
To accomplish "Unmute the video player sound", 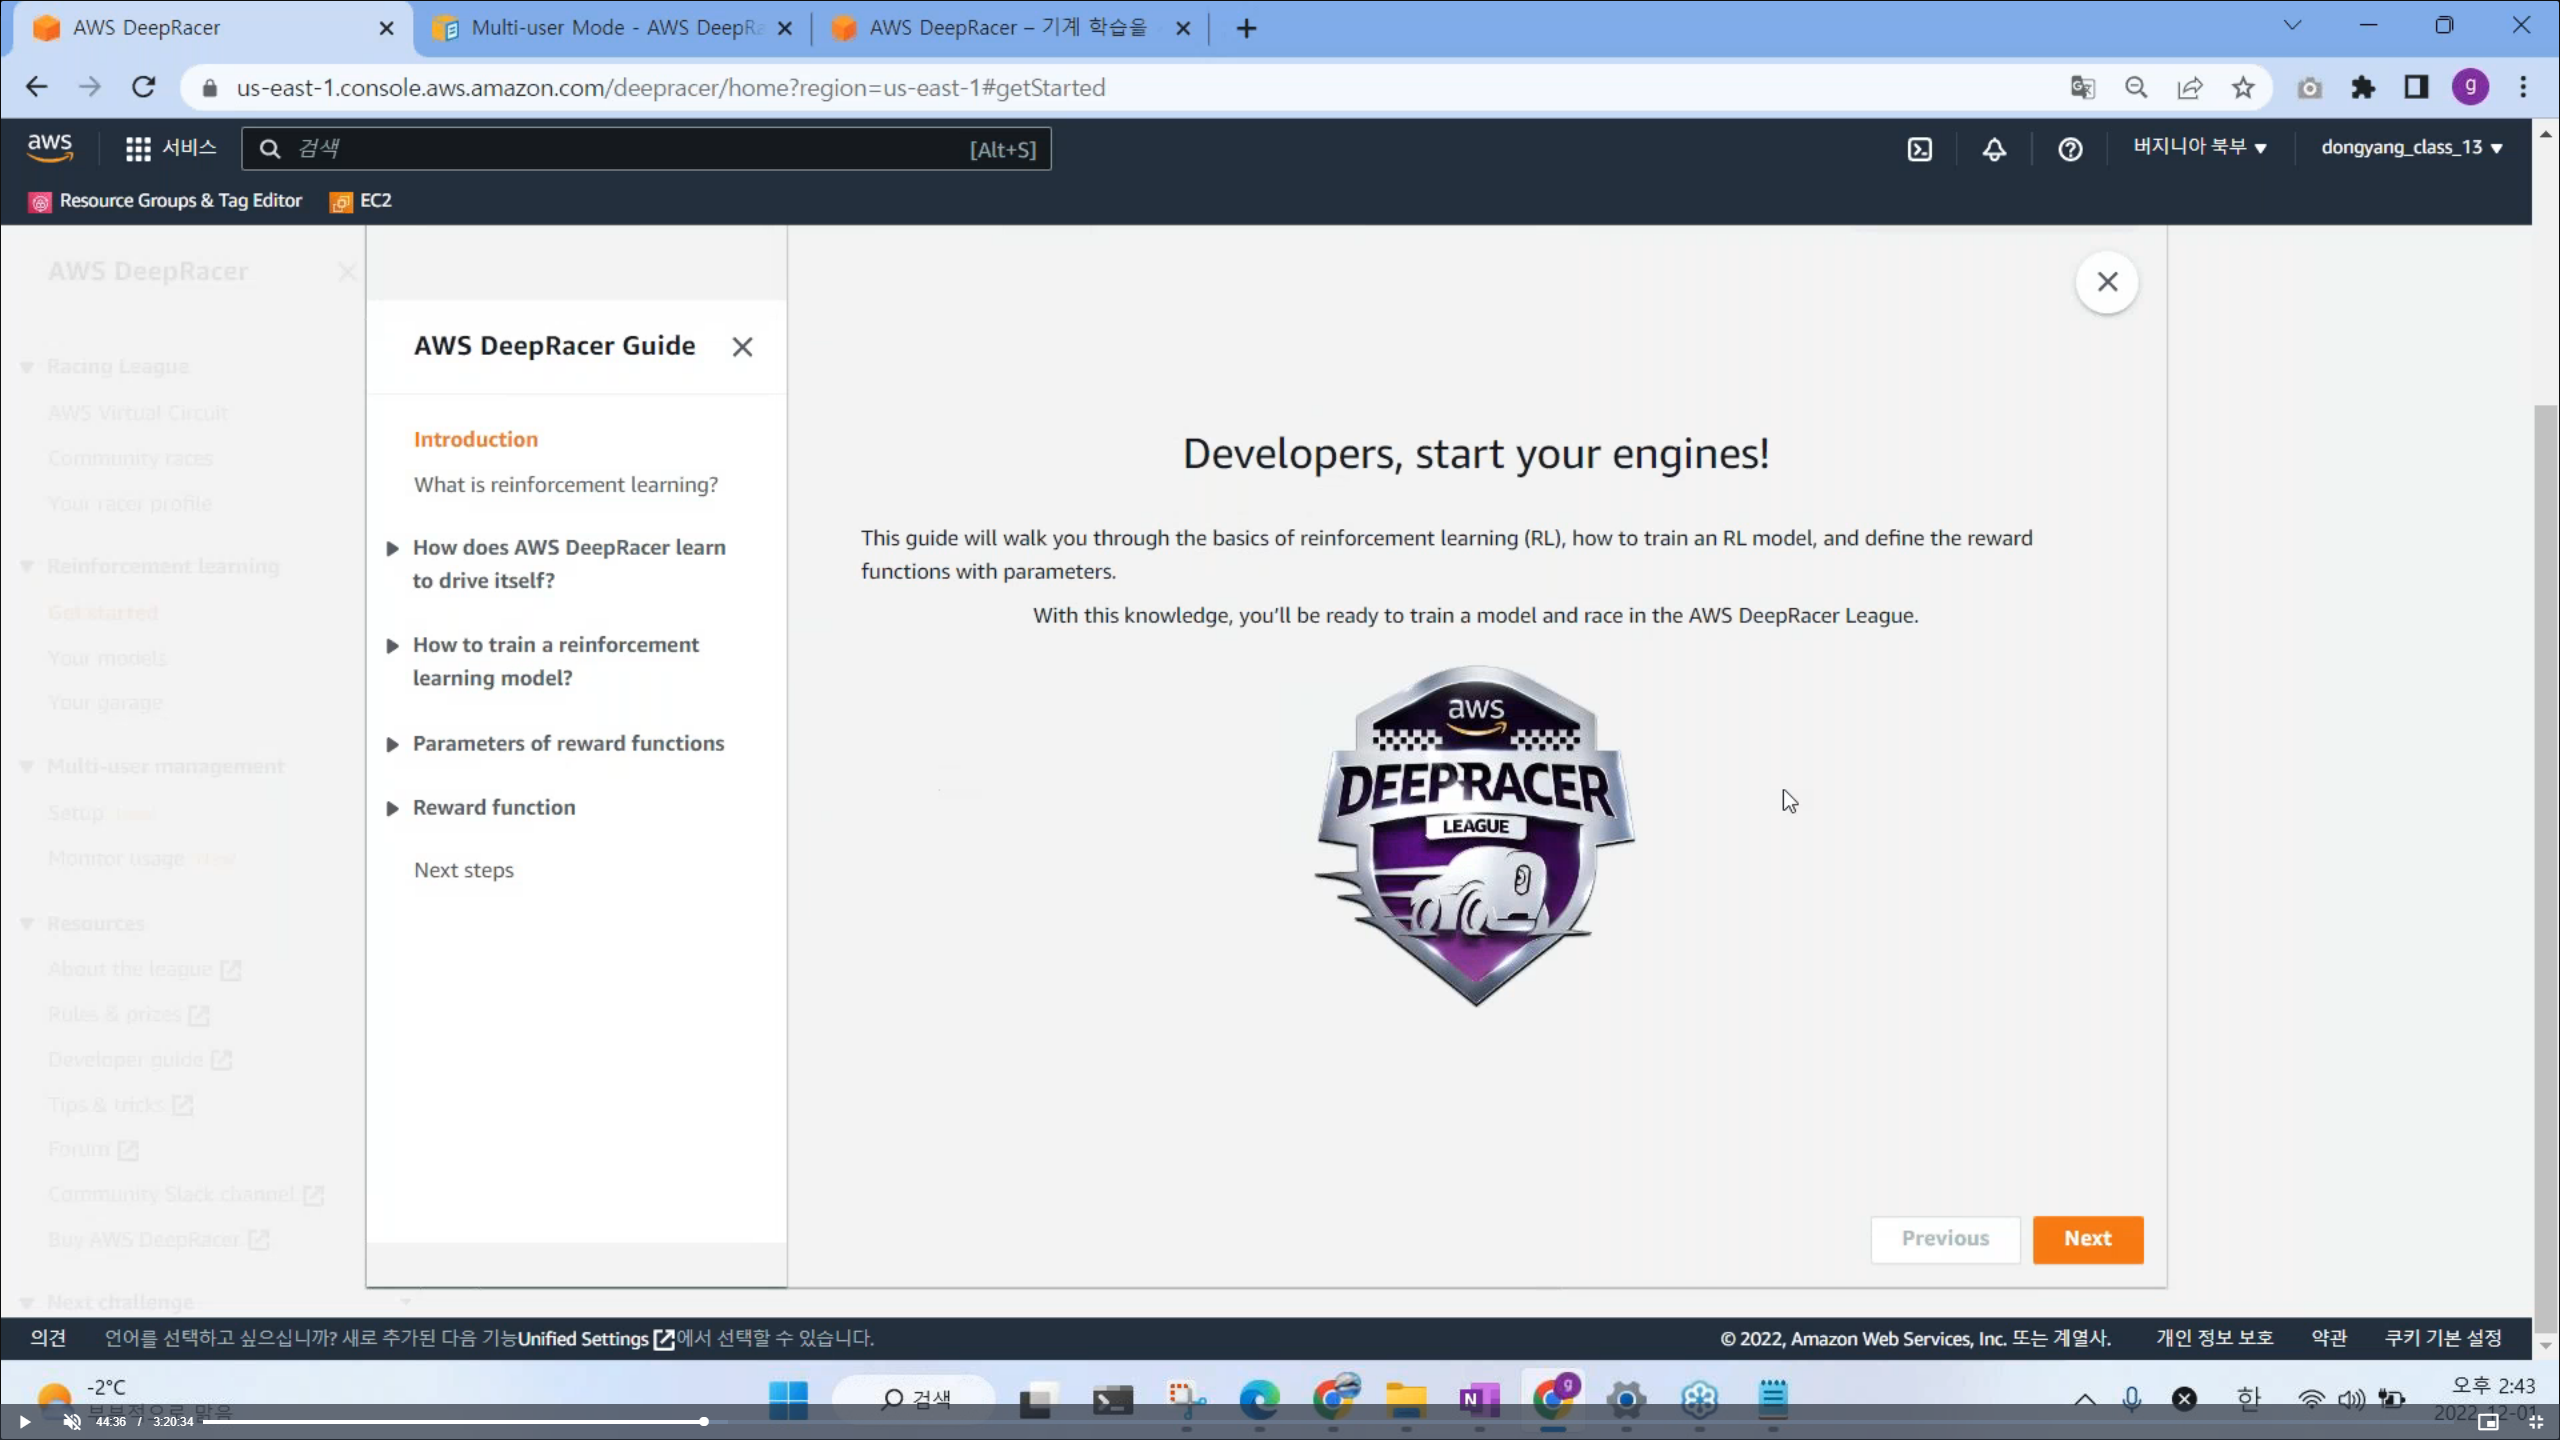I will click(x=72, y=1421).
